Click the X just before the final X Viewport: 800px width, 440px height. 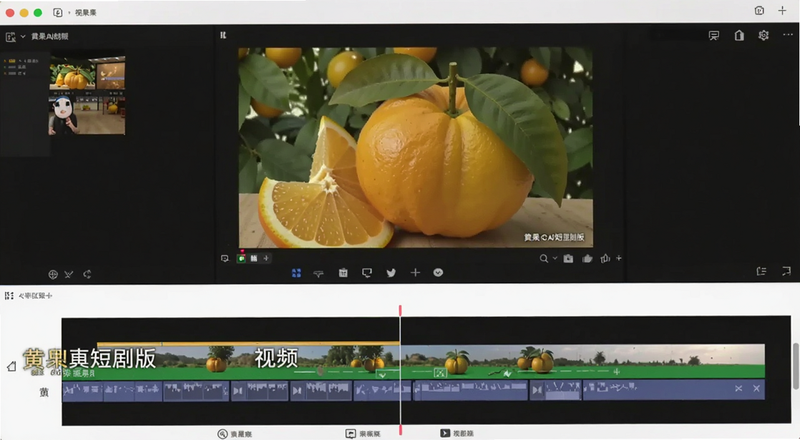738,389
